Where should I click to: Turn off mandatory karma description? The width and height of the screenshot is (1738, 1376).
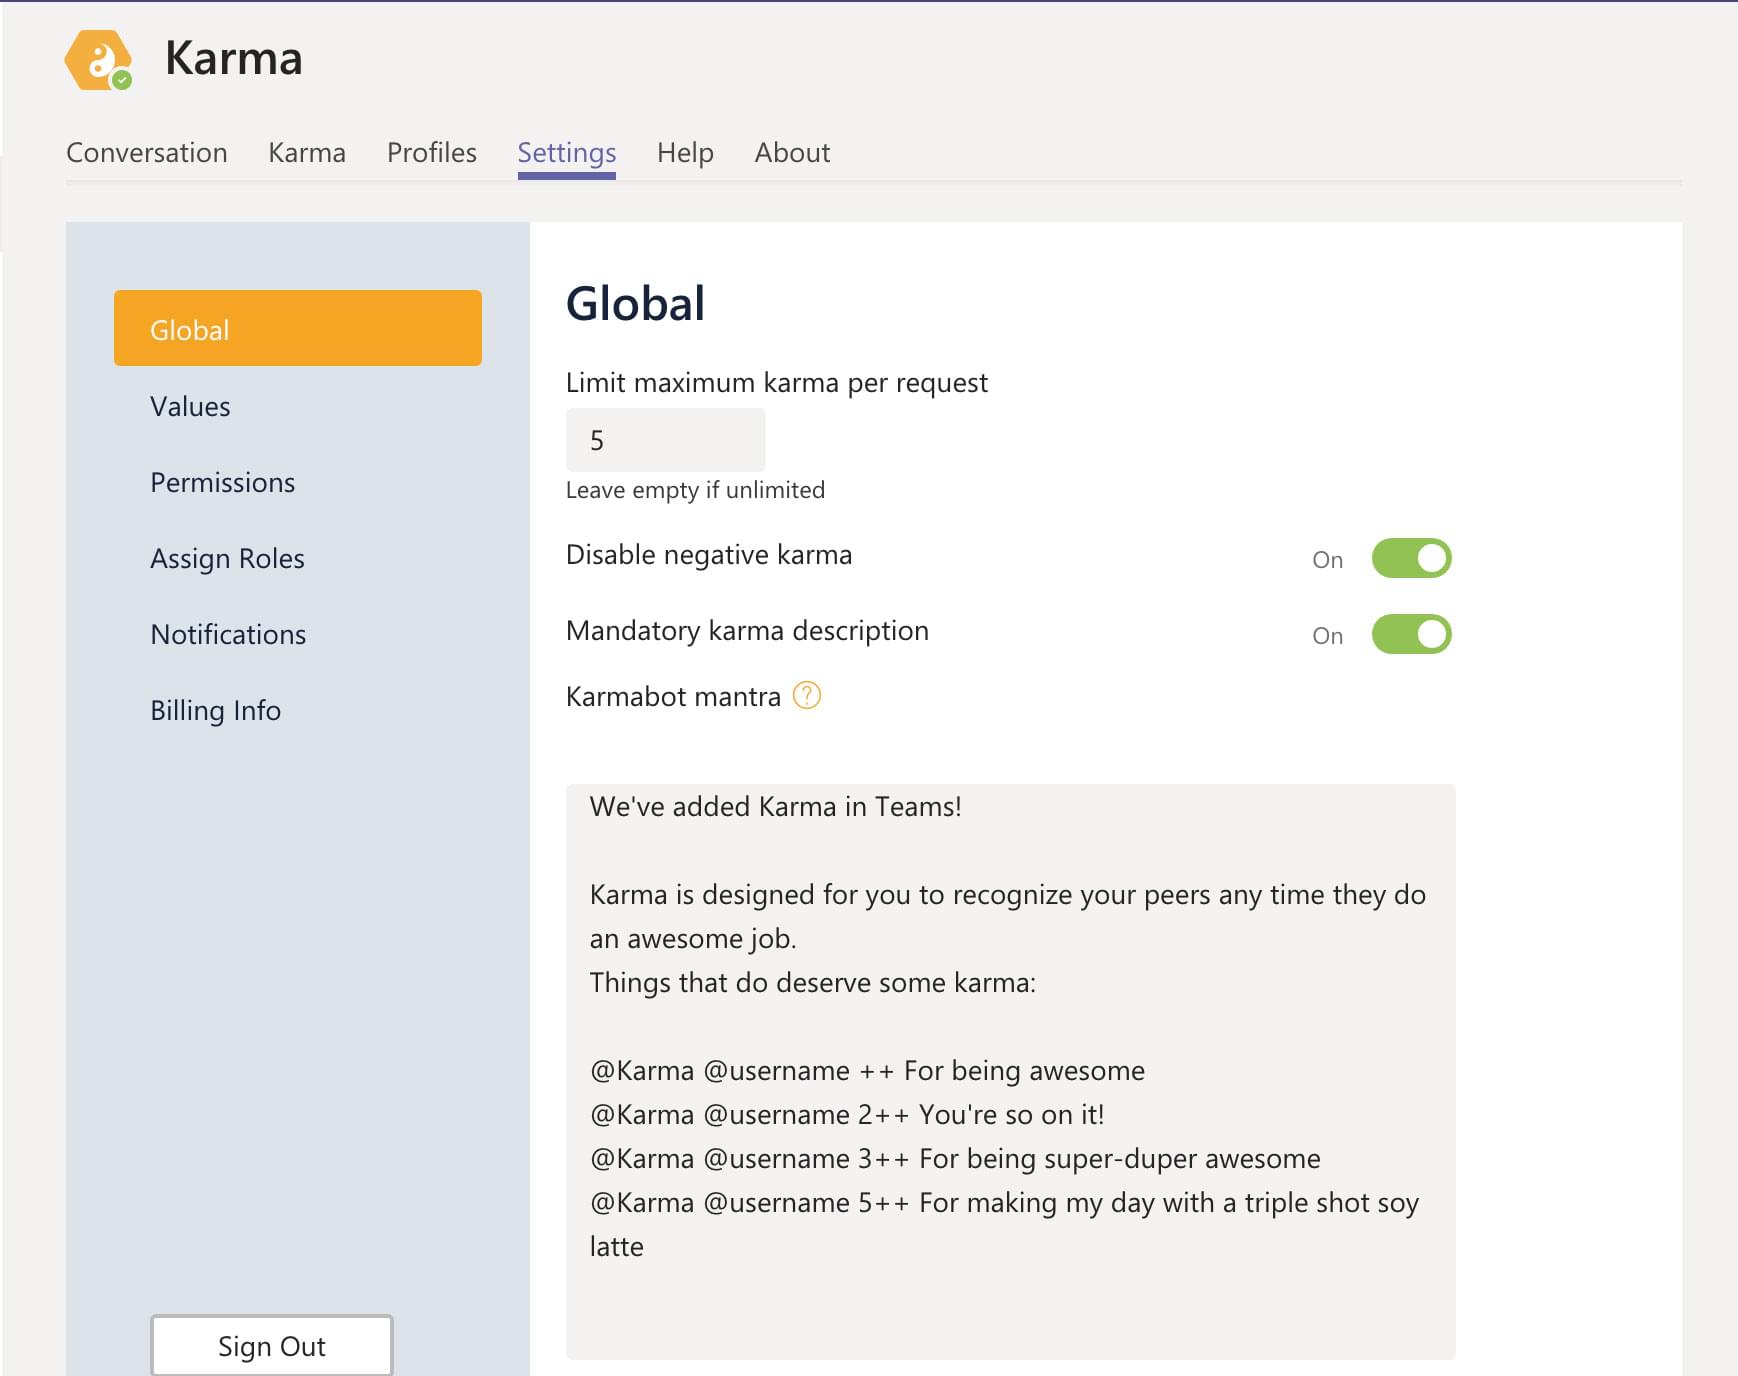pyautogui.click(x=1412, y=634)
